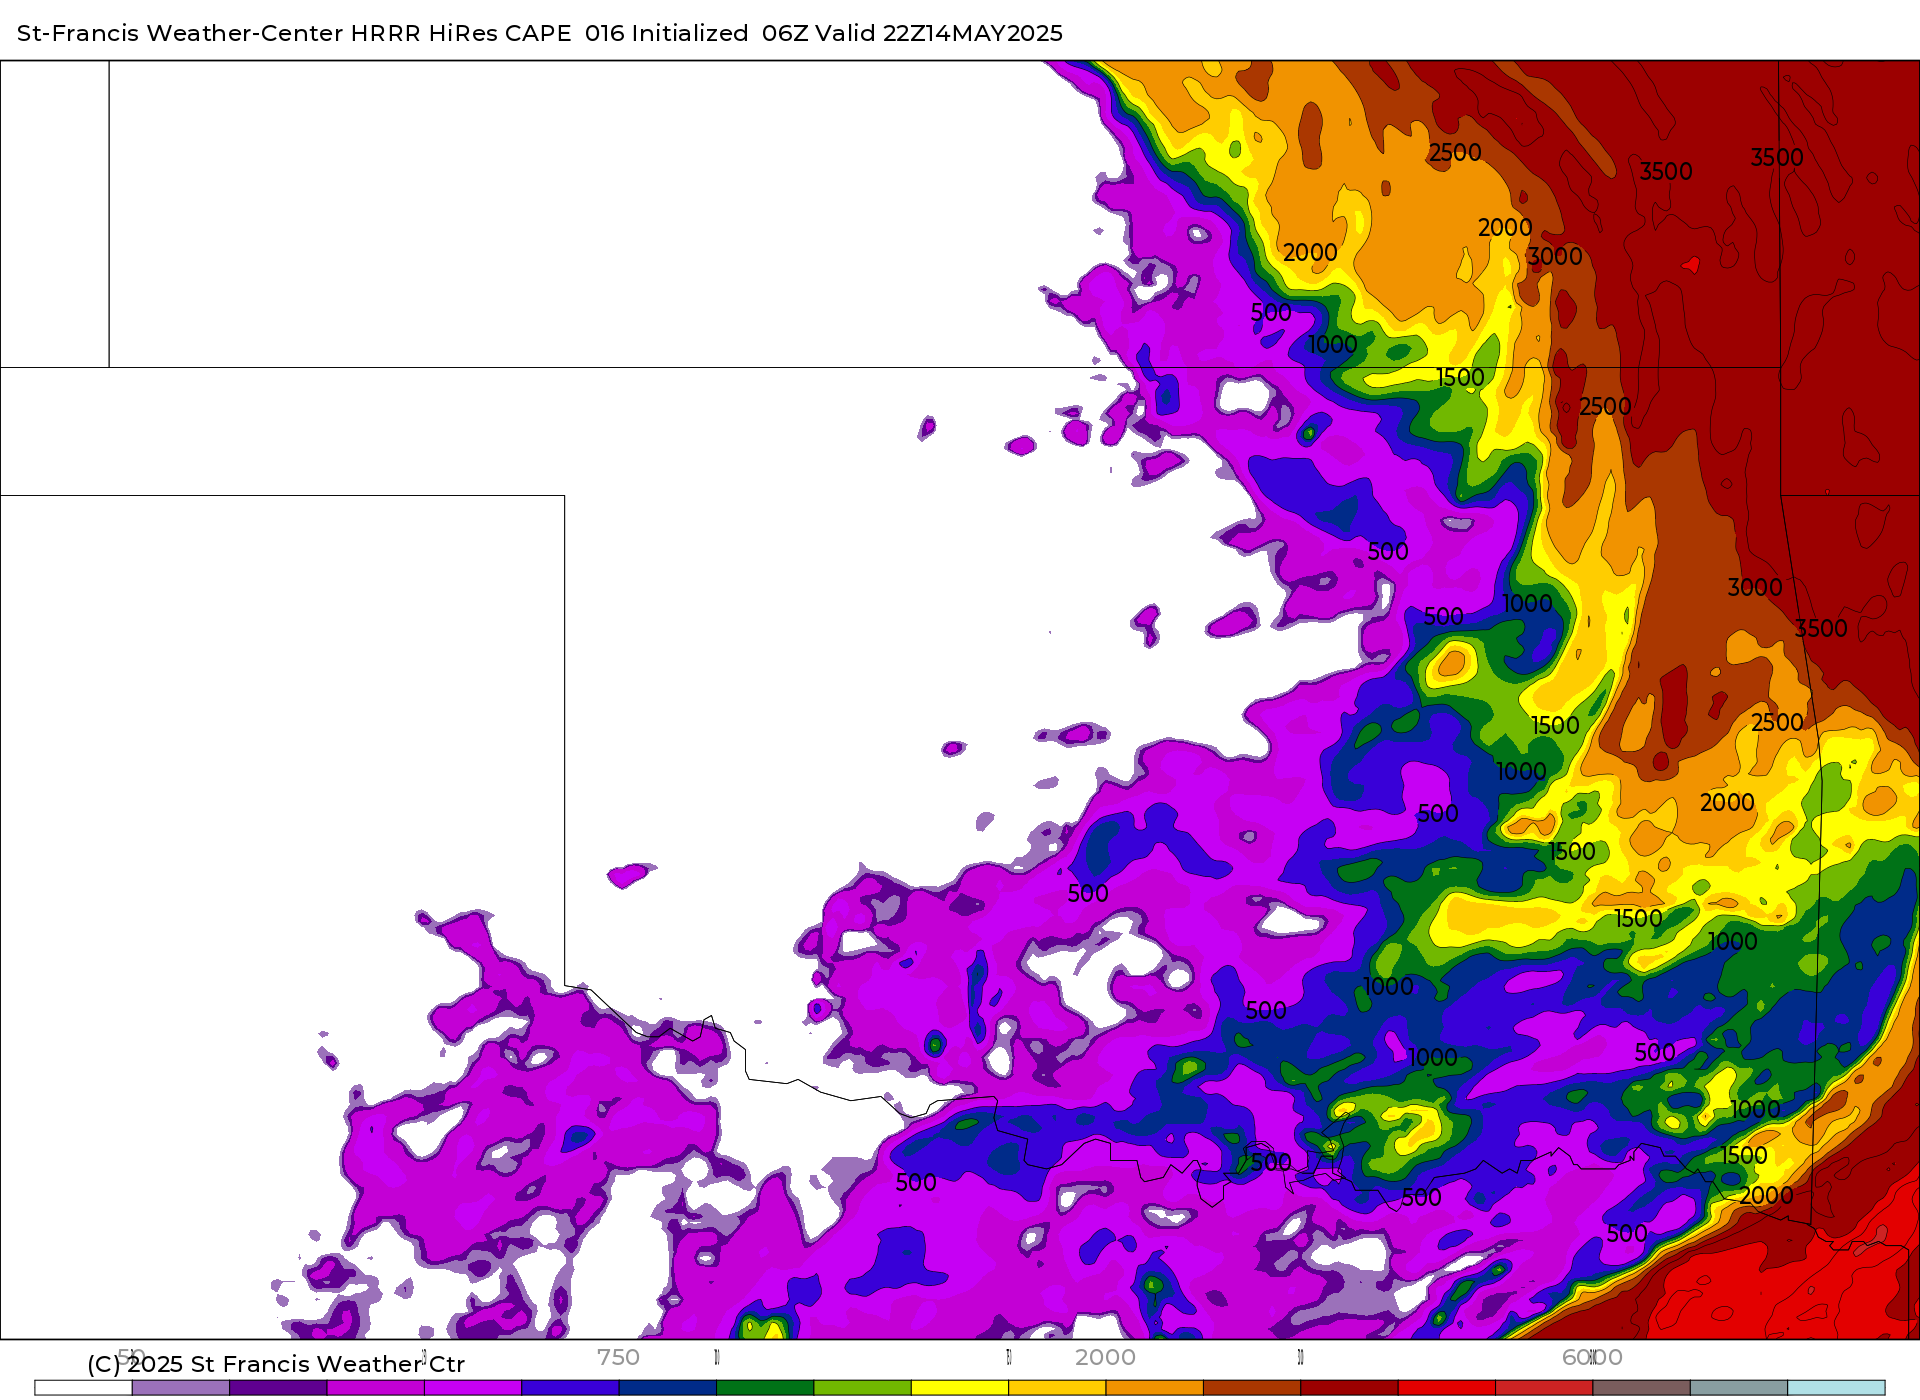Click the bright red legend swatch

[x=1447, y=1388]
